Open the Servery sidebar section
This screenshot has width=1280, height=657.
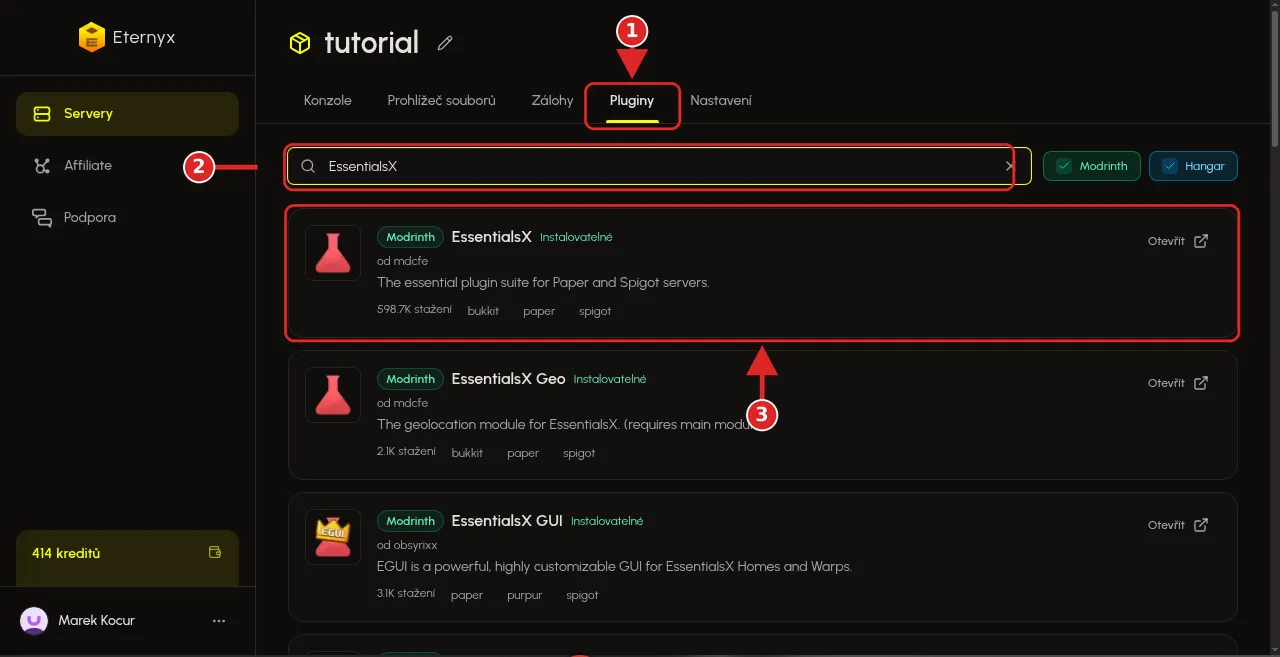coord(127,113)
